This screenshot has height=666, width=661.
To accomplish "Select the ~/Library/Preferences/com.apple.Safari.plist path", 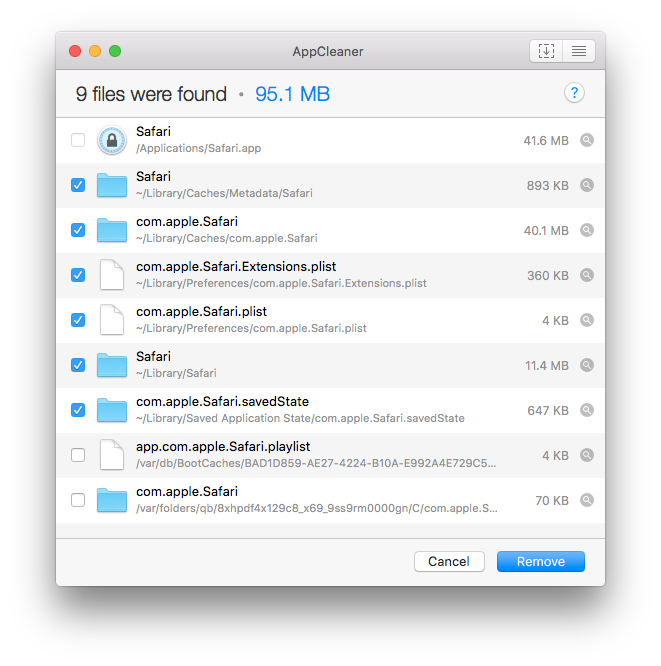I will click(251, 328).
